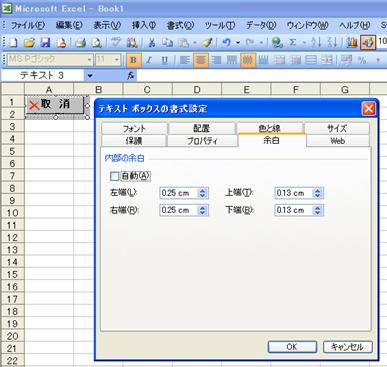Toggle the 自動(A) checkbox
Viewport: 387px width, 367px height.
click(x=114, y=176)
